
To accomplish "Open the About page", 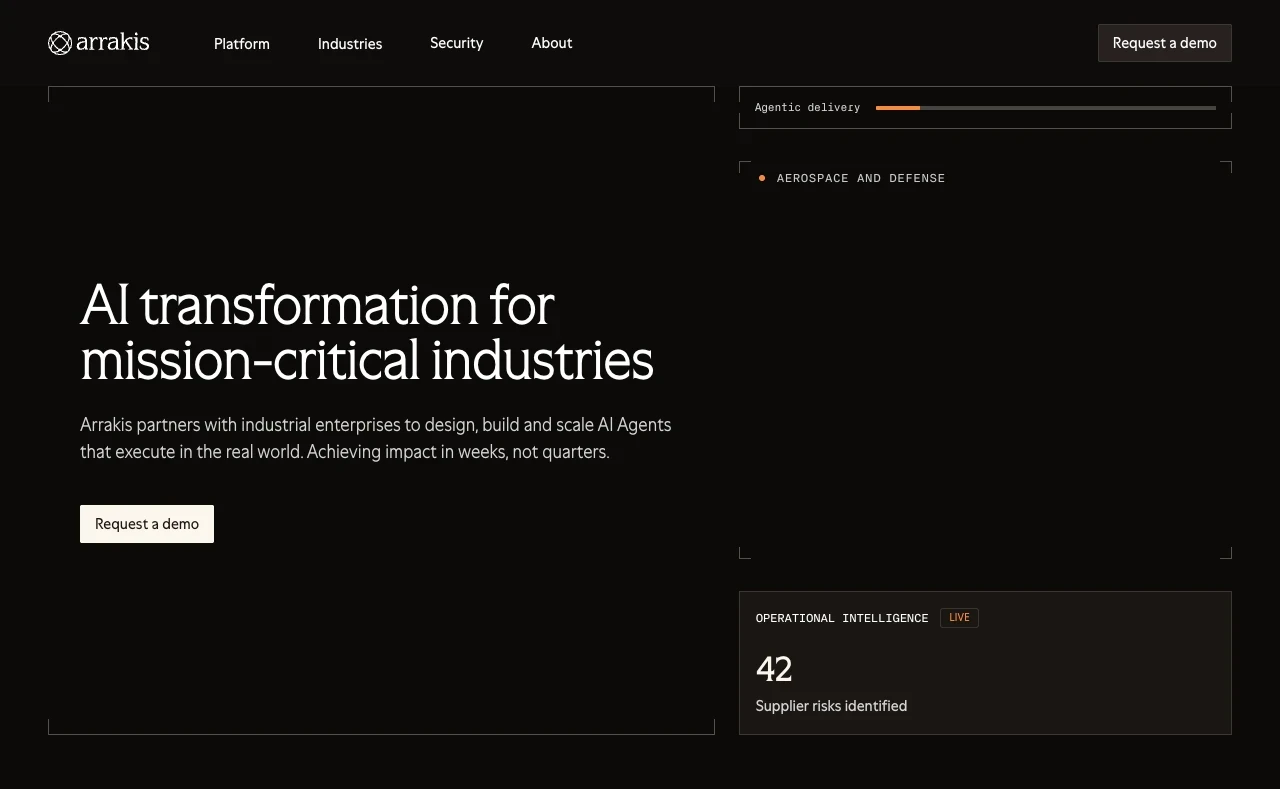I will (x=552, y=43).
